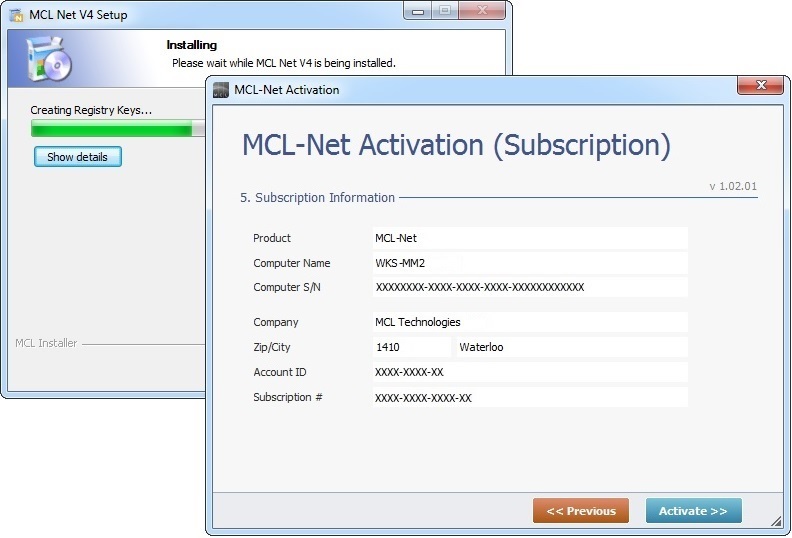
Task: Click the activation window's corner grip
Action: pyautogui.click(x=776, y=522)
